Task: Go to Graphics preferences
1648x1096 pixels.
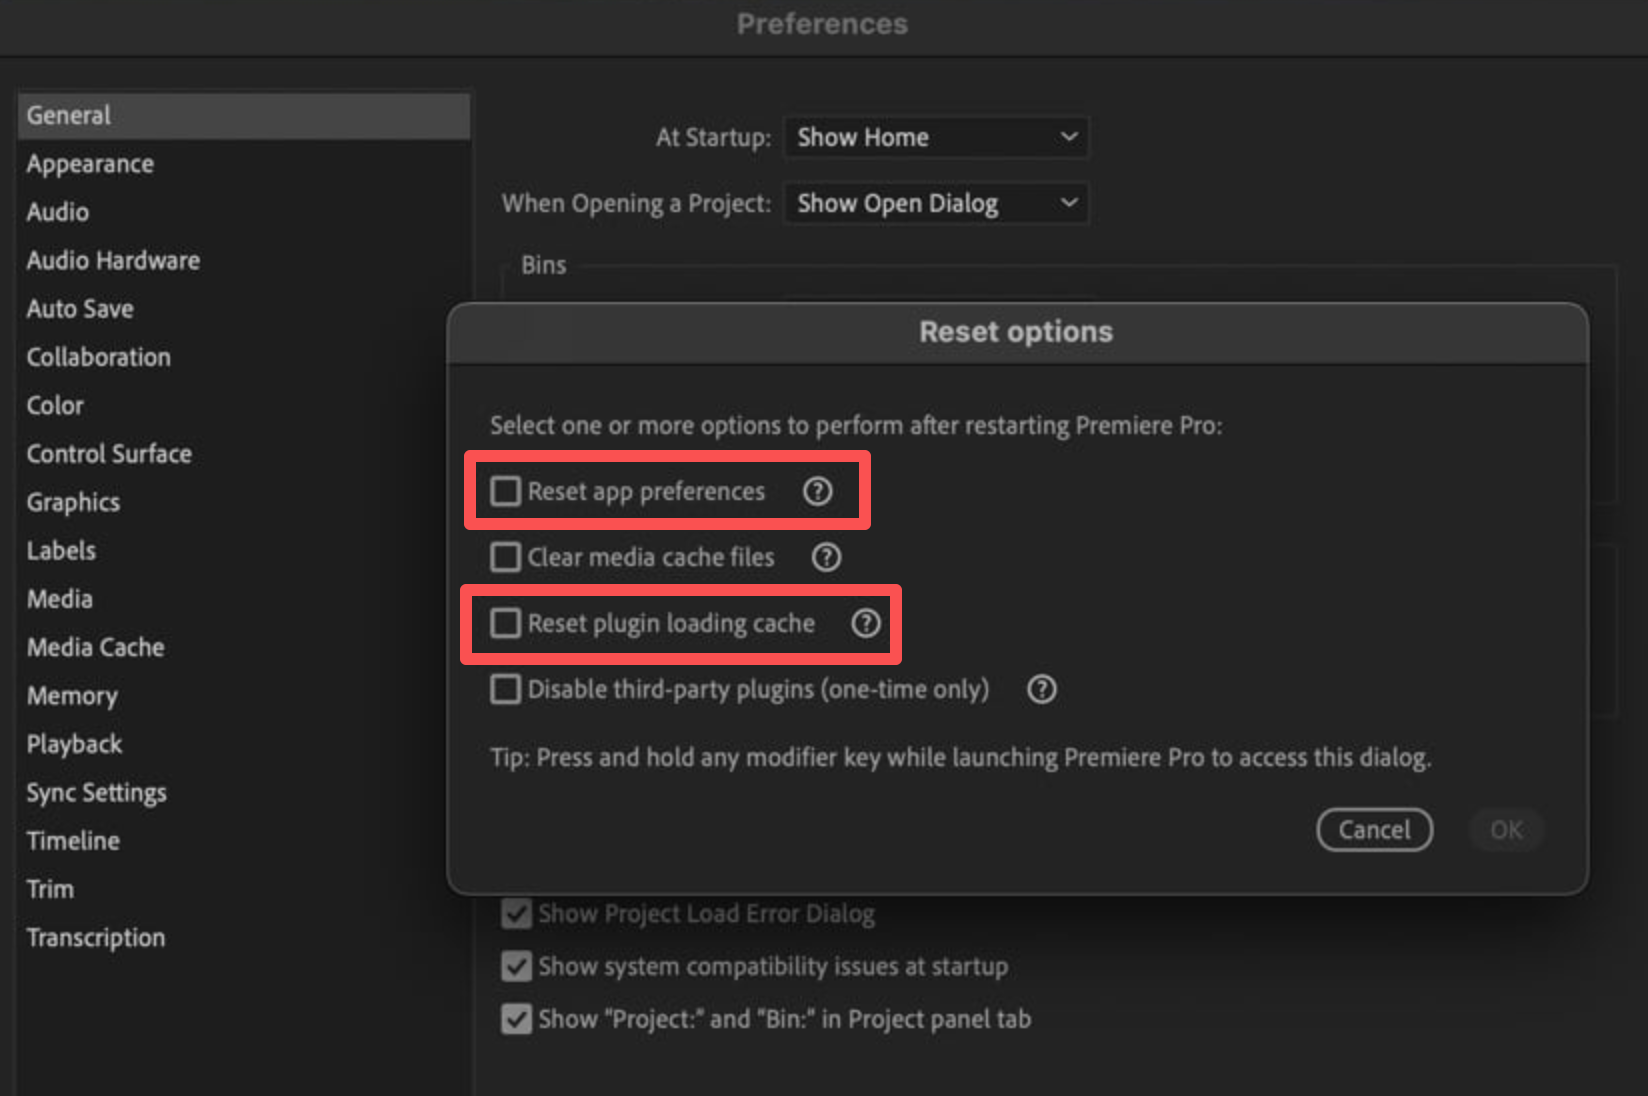Action: (x=73, y=502)
